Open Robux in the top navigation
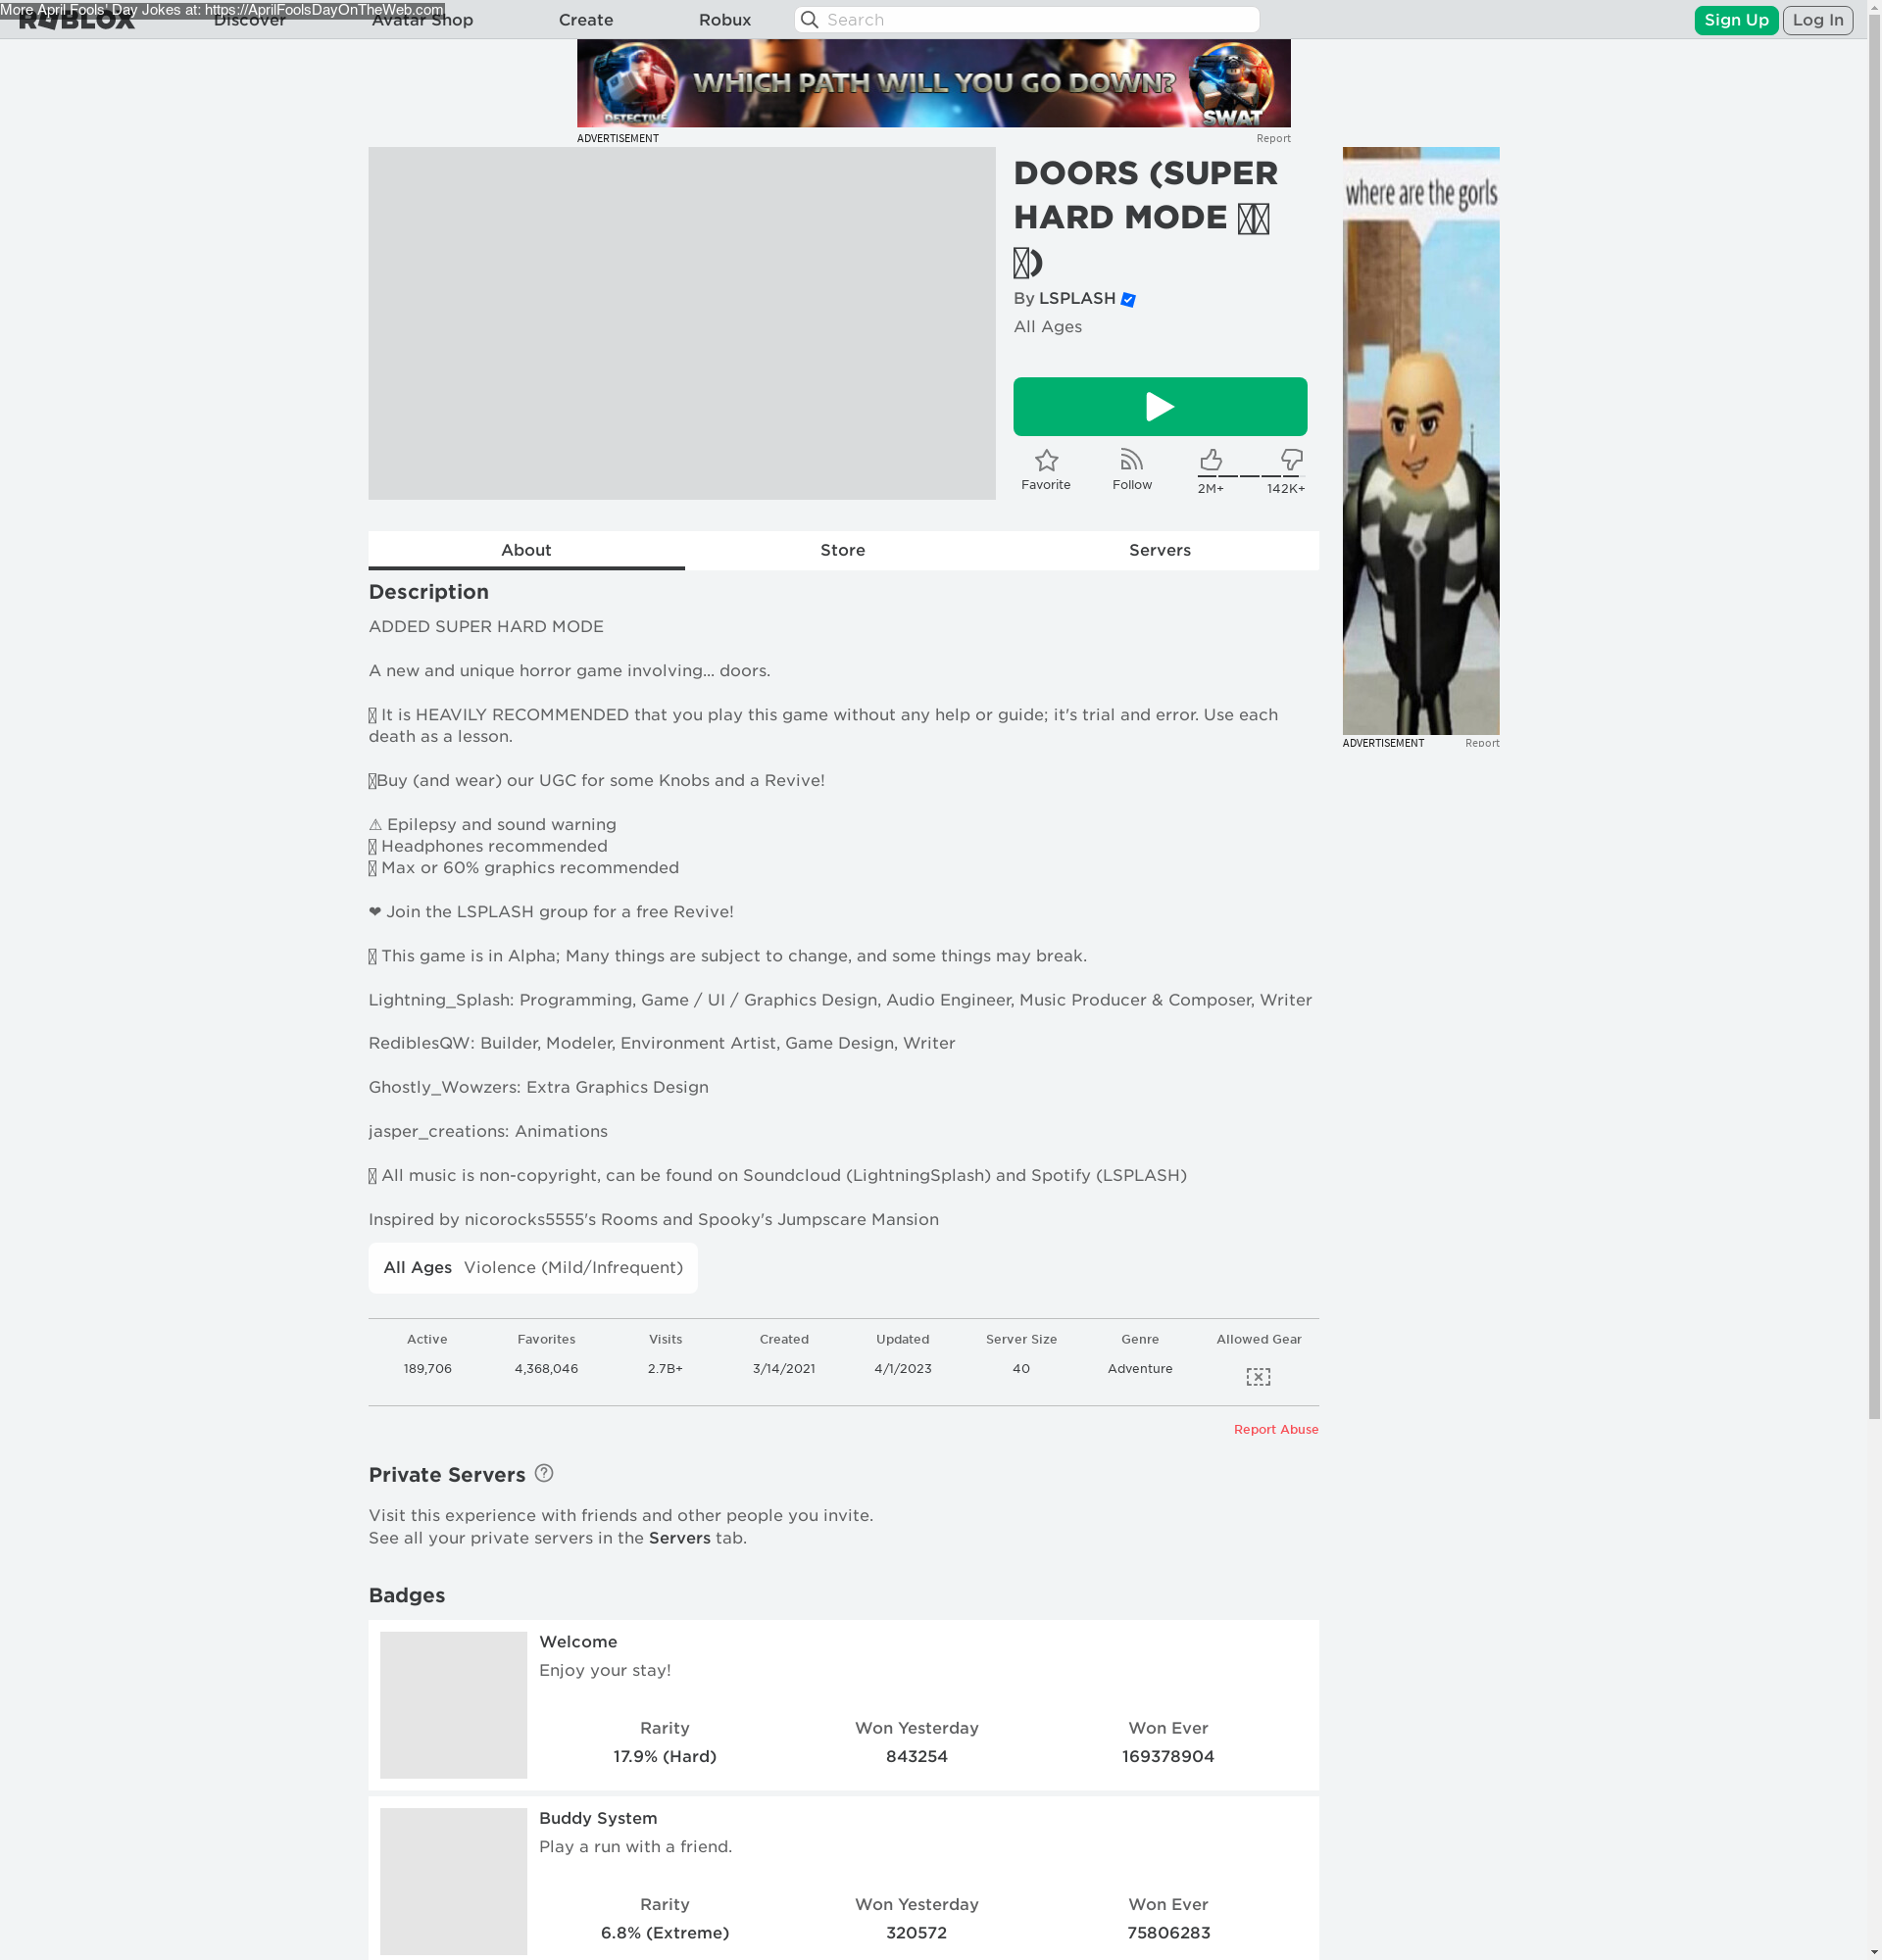 (x=725, y=20)
